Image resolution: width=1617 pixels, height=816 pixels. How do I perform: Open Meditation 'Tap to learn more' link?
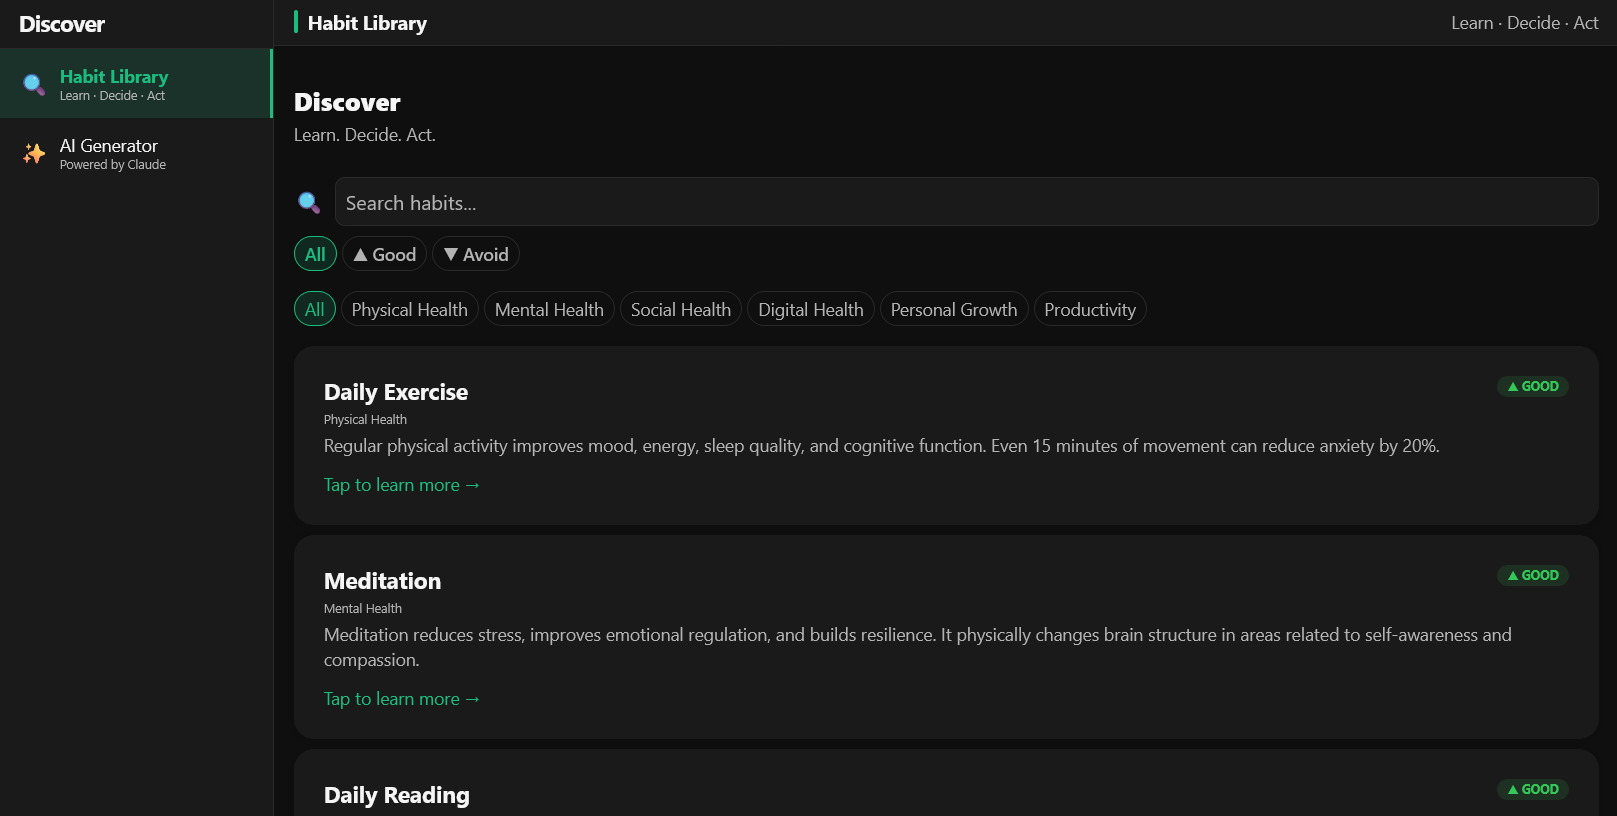click(402, 699)
